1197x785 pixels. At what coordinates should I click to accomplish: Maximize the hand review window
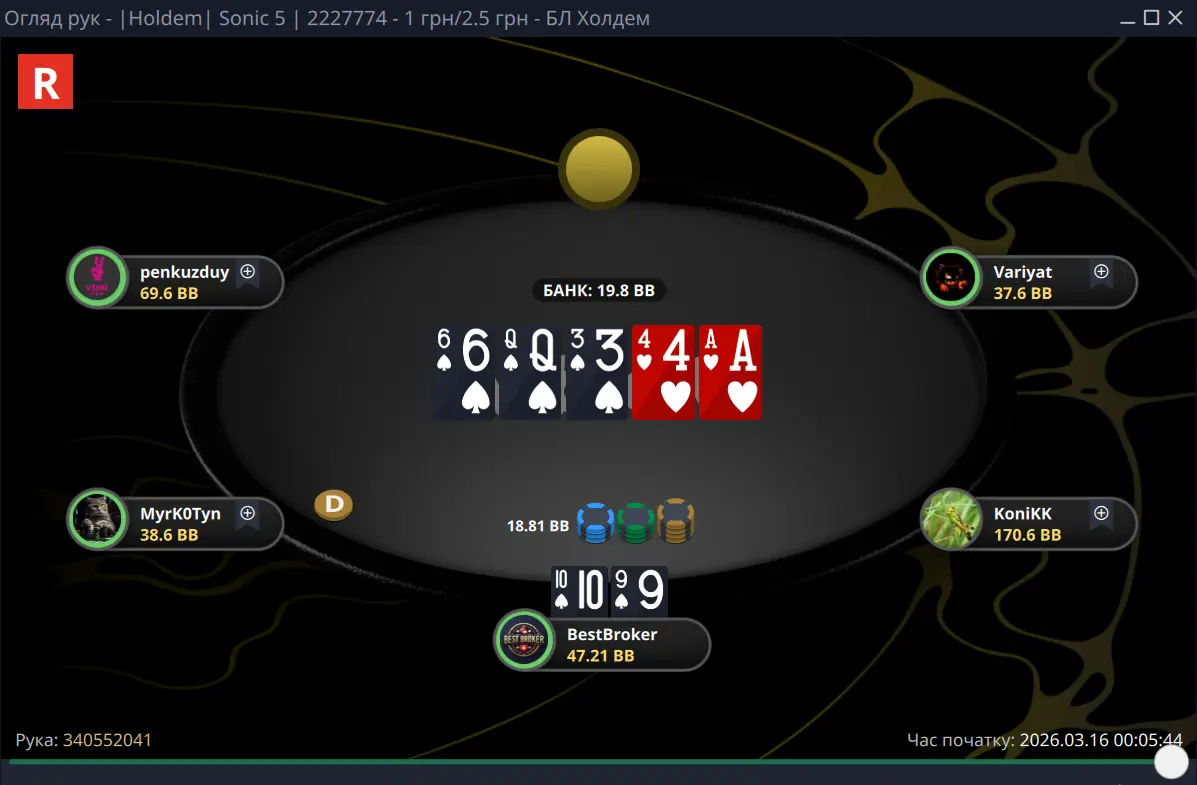(x=1151, y=18)
